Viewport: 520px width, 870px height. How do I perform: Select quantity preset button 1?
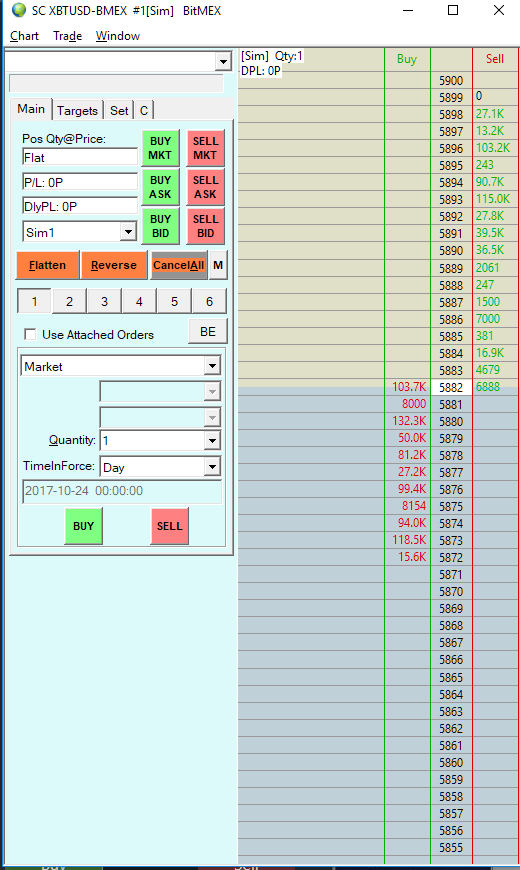(34, 301)
